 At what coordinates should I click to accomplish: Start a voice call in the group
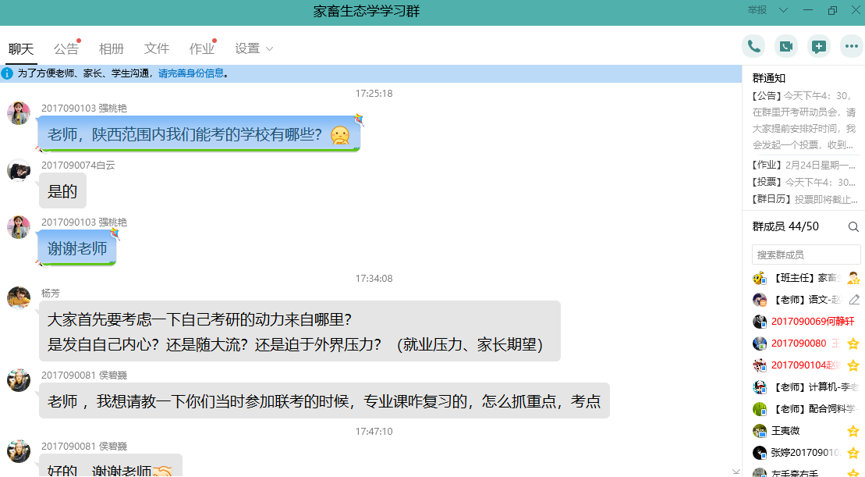click(754, 46)
